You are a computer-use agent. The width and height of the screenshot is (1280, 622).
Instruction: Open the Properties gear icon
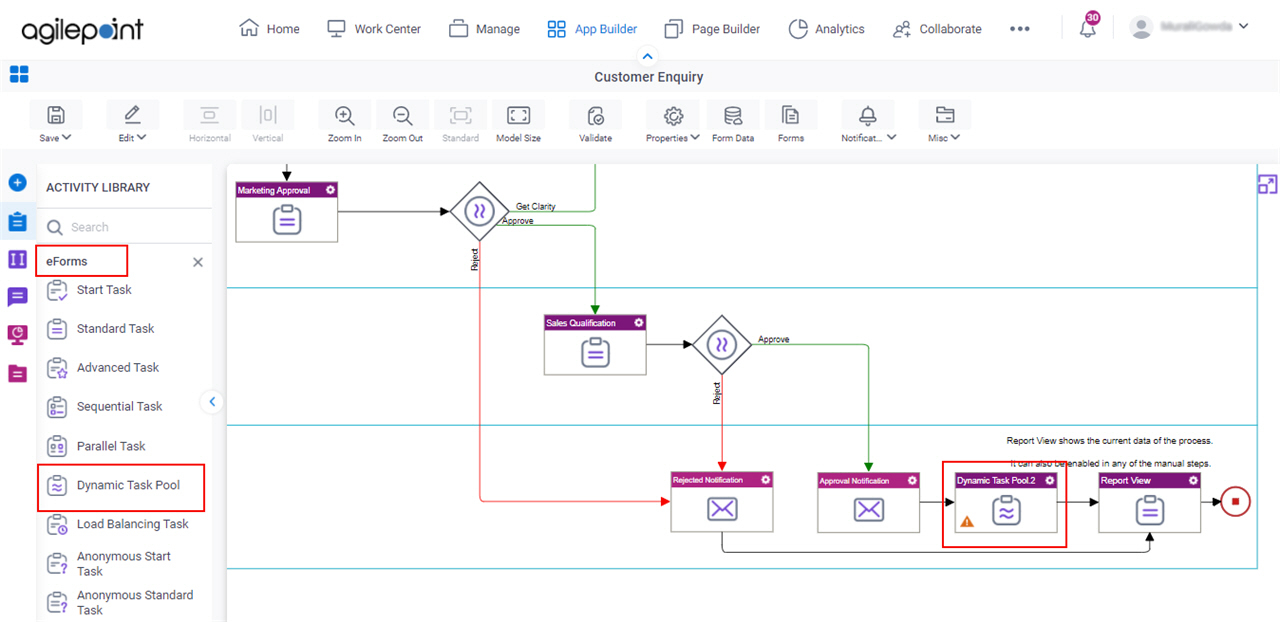[x=673, y=115]
